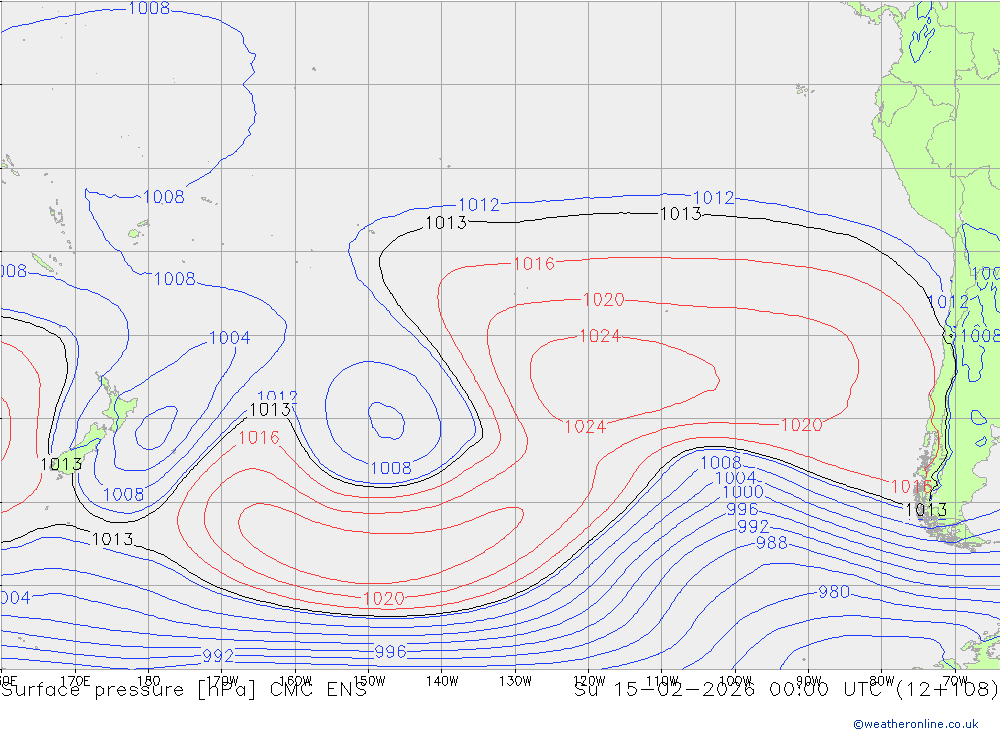1000x733 pixels.
Task: Click the 1000 isobar label
Action: (742, 492)
